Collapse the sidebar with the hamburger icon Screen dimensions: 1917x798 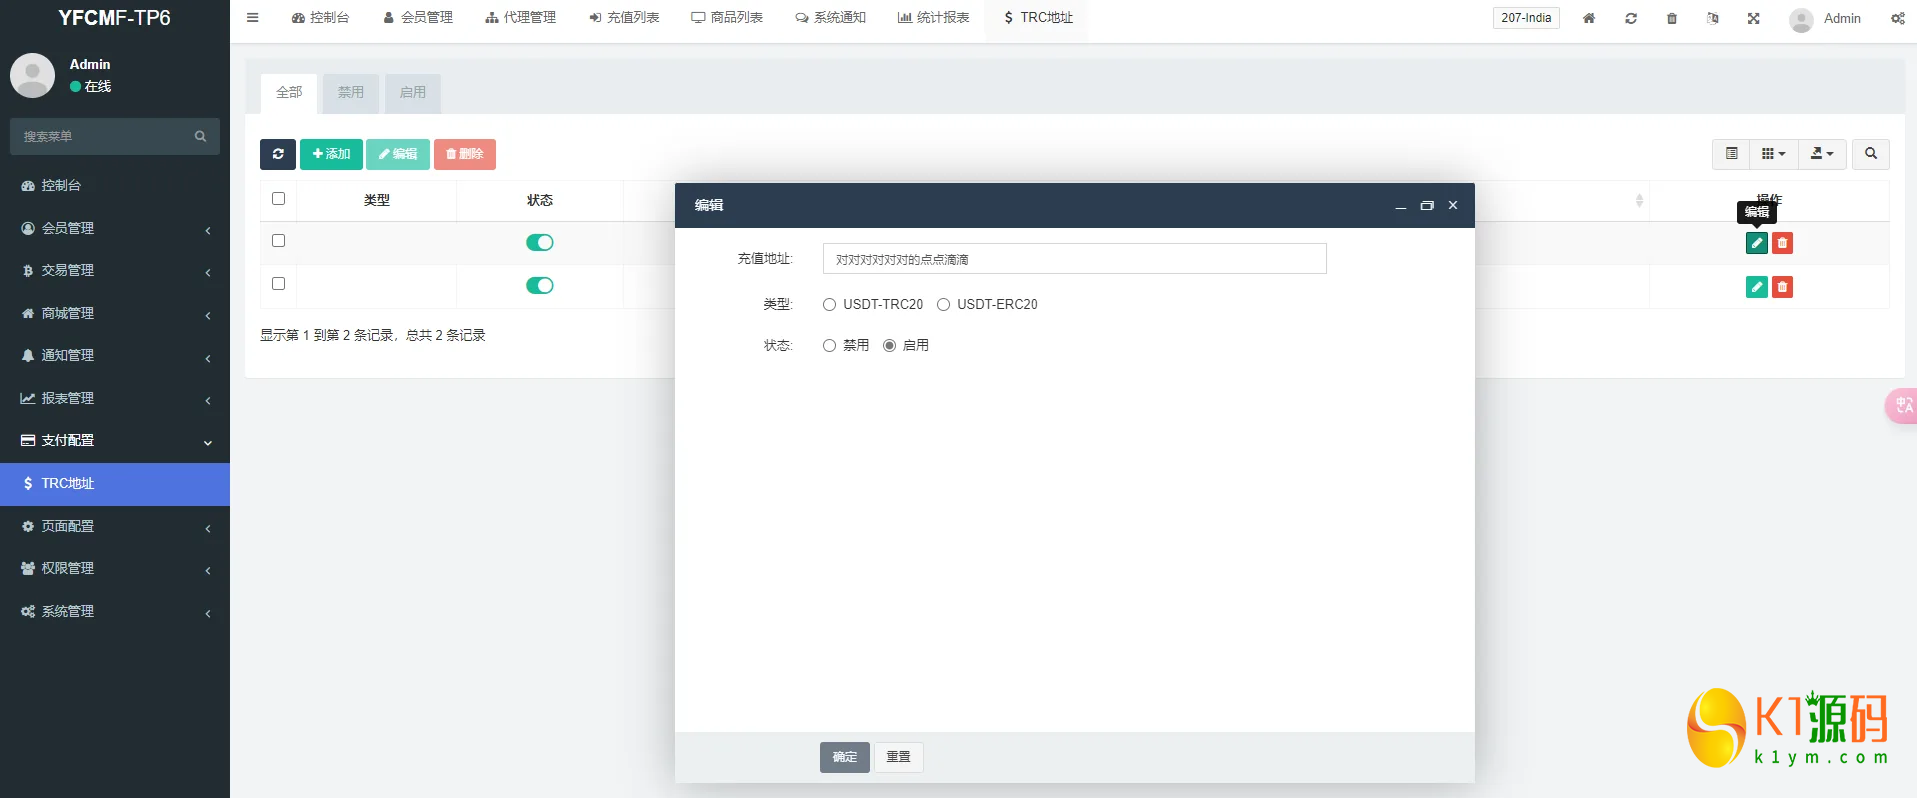253,18
